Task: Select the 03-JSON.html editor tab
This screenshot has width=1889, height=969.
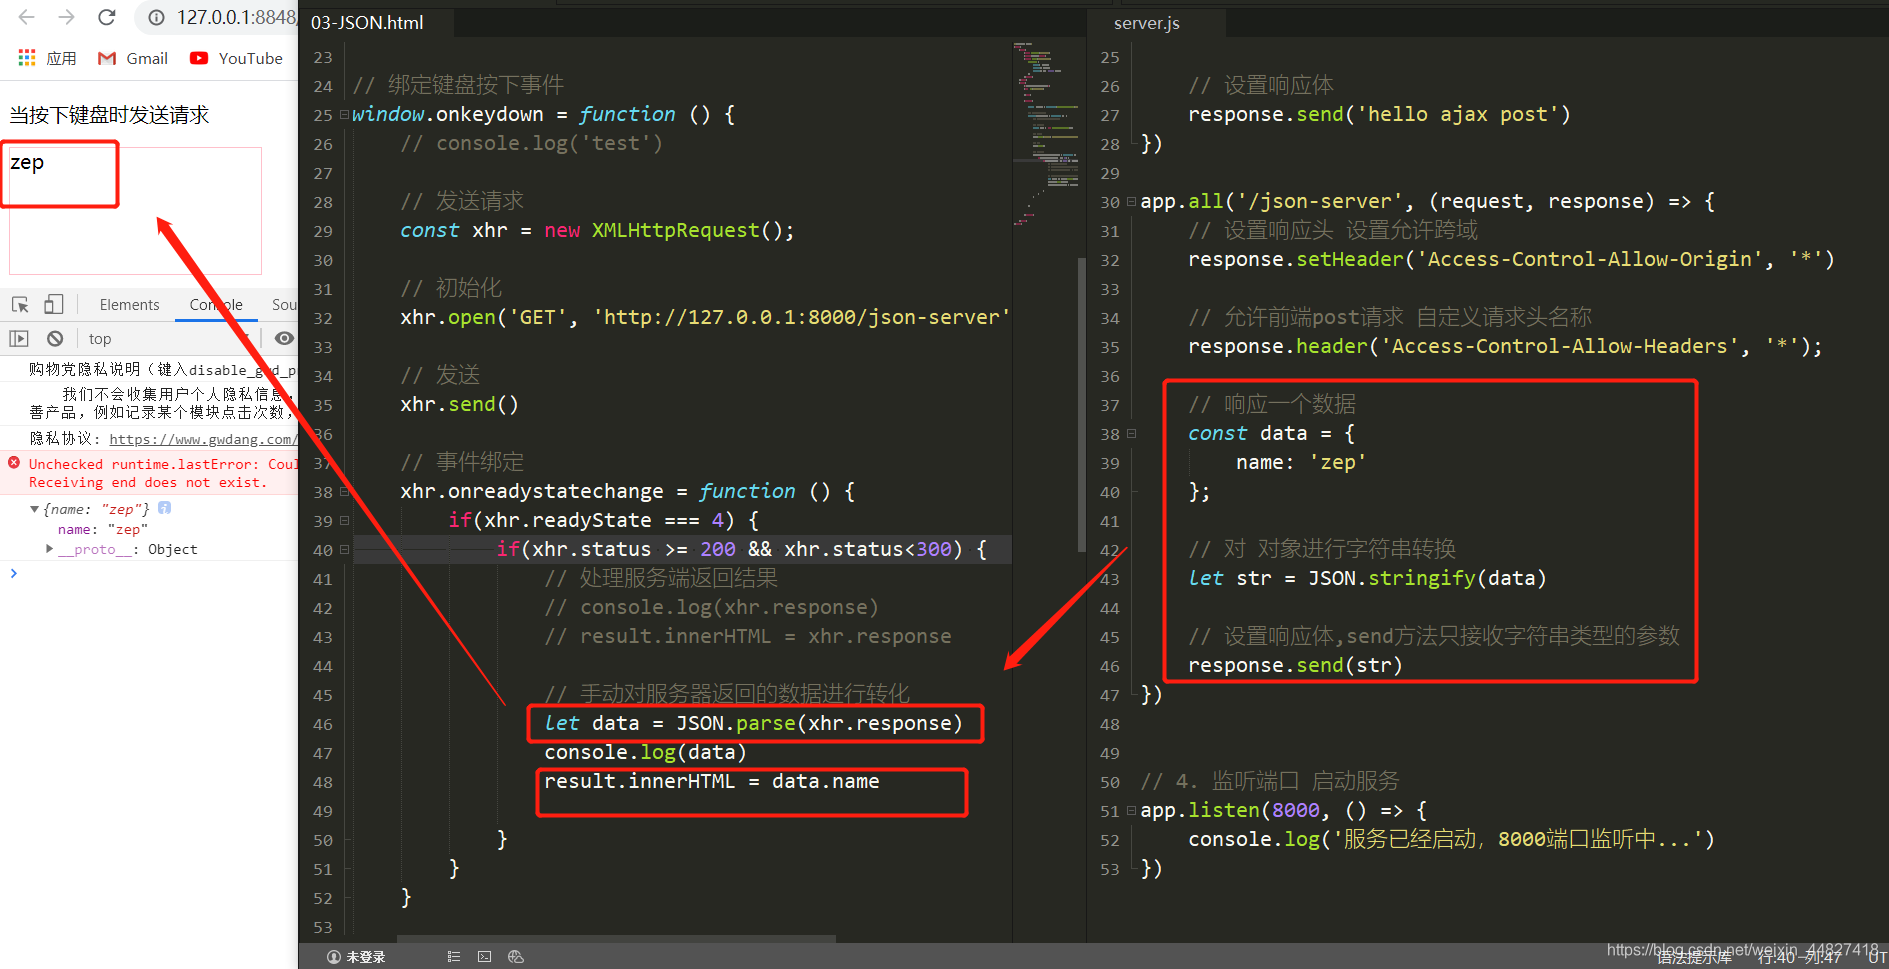Action: click(367, 22)
